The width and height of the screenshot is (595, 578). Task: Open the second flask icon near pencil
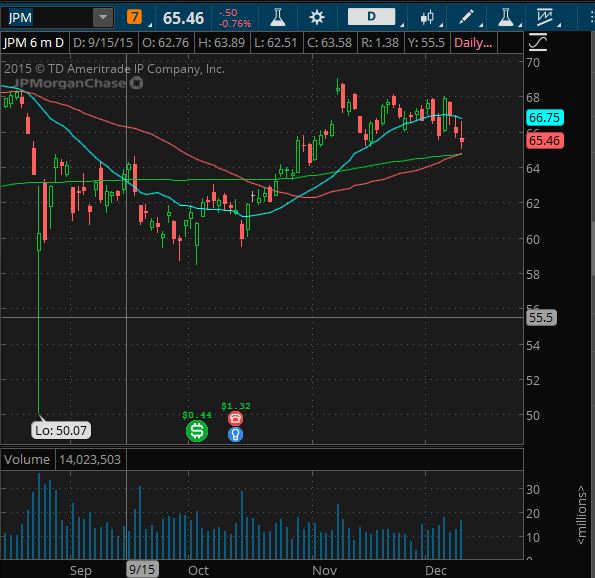click(506, 17)
